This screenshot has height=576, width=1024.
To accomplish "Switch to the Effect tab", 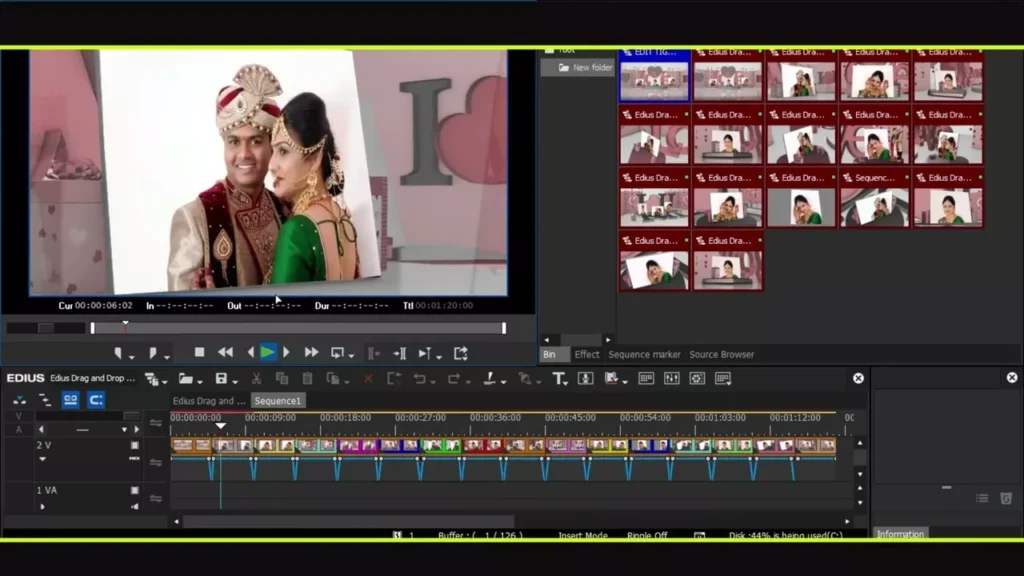I will point(586,354).
